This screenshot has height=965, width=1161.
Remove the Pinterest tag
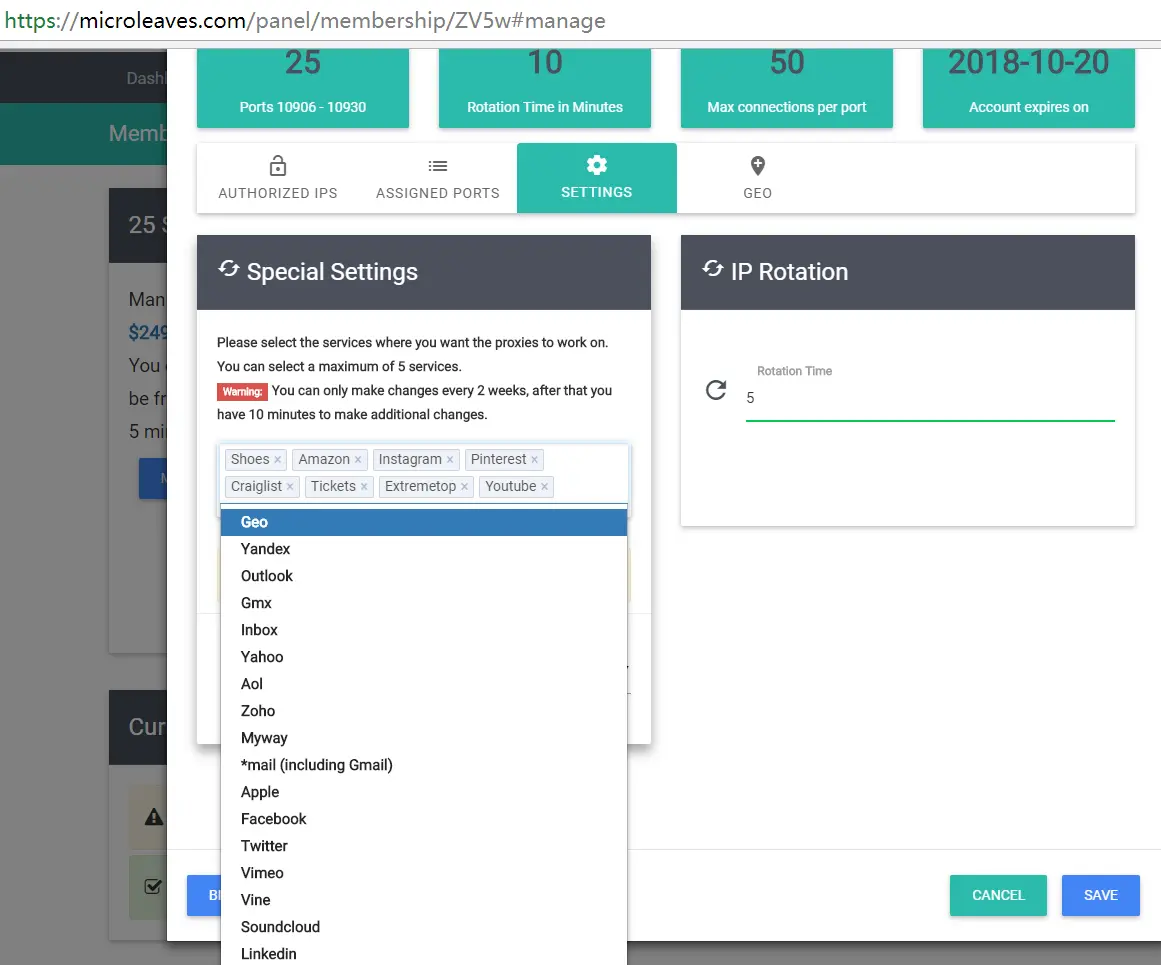click(534, 460)
